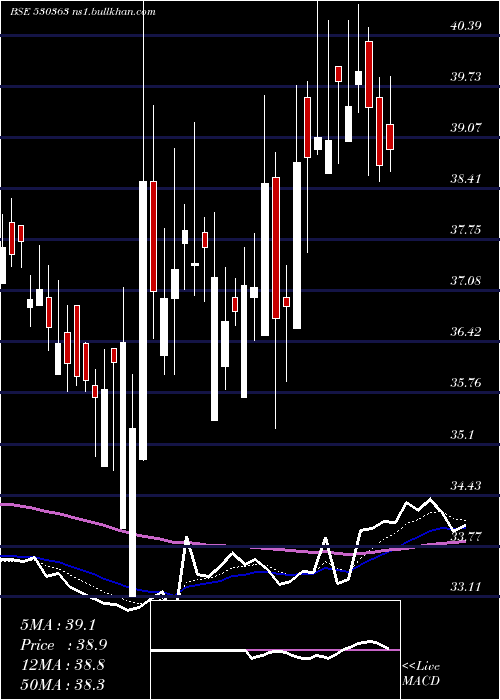Click the 35.1 price axis label

tap(462, 434)
